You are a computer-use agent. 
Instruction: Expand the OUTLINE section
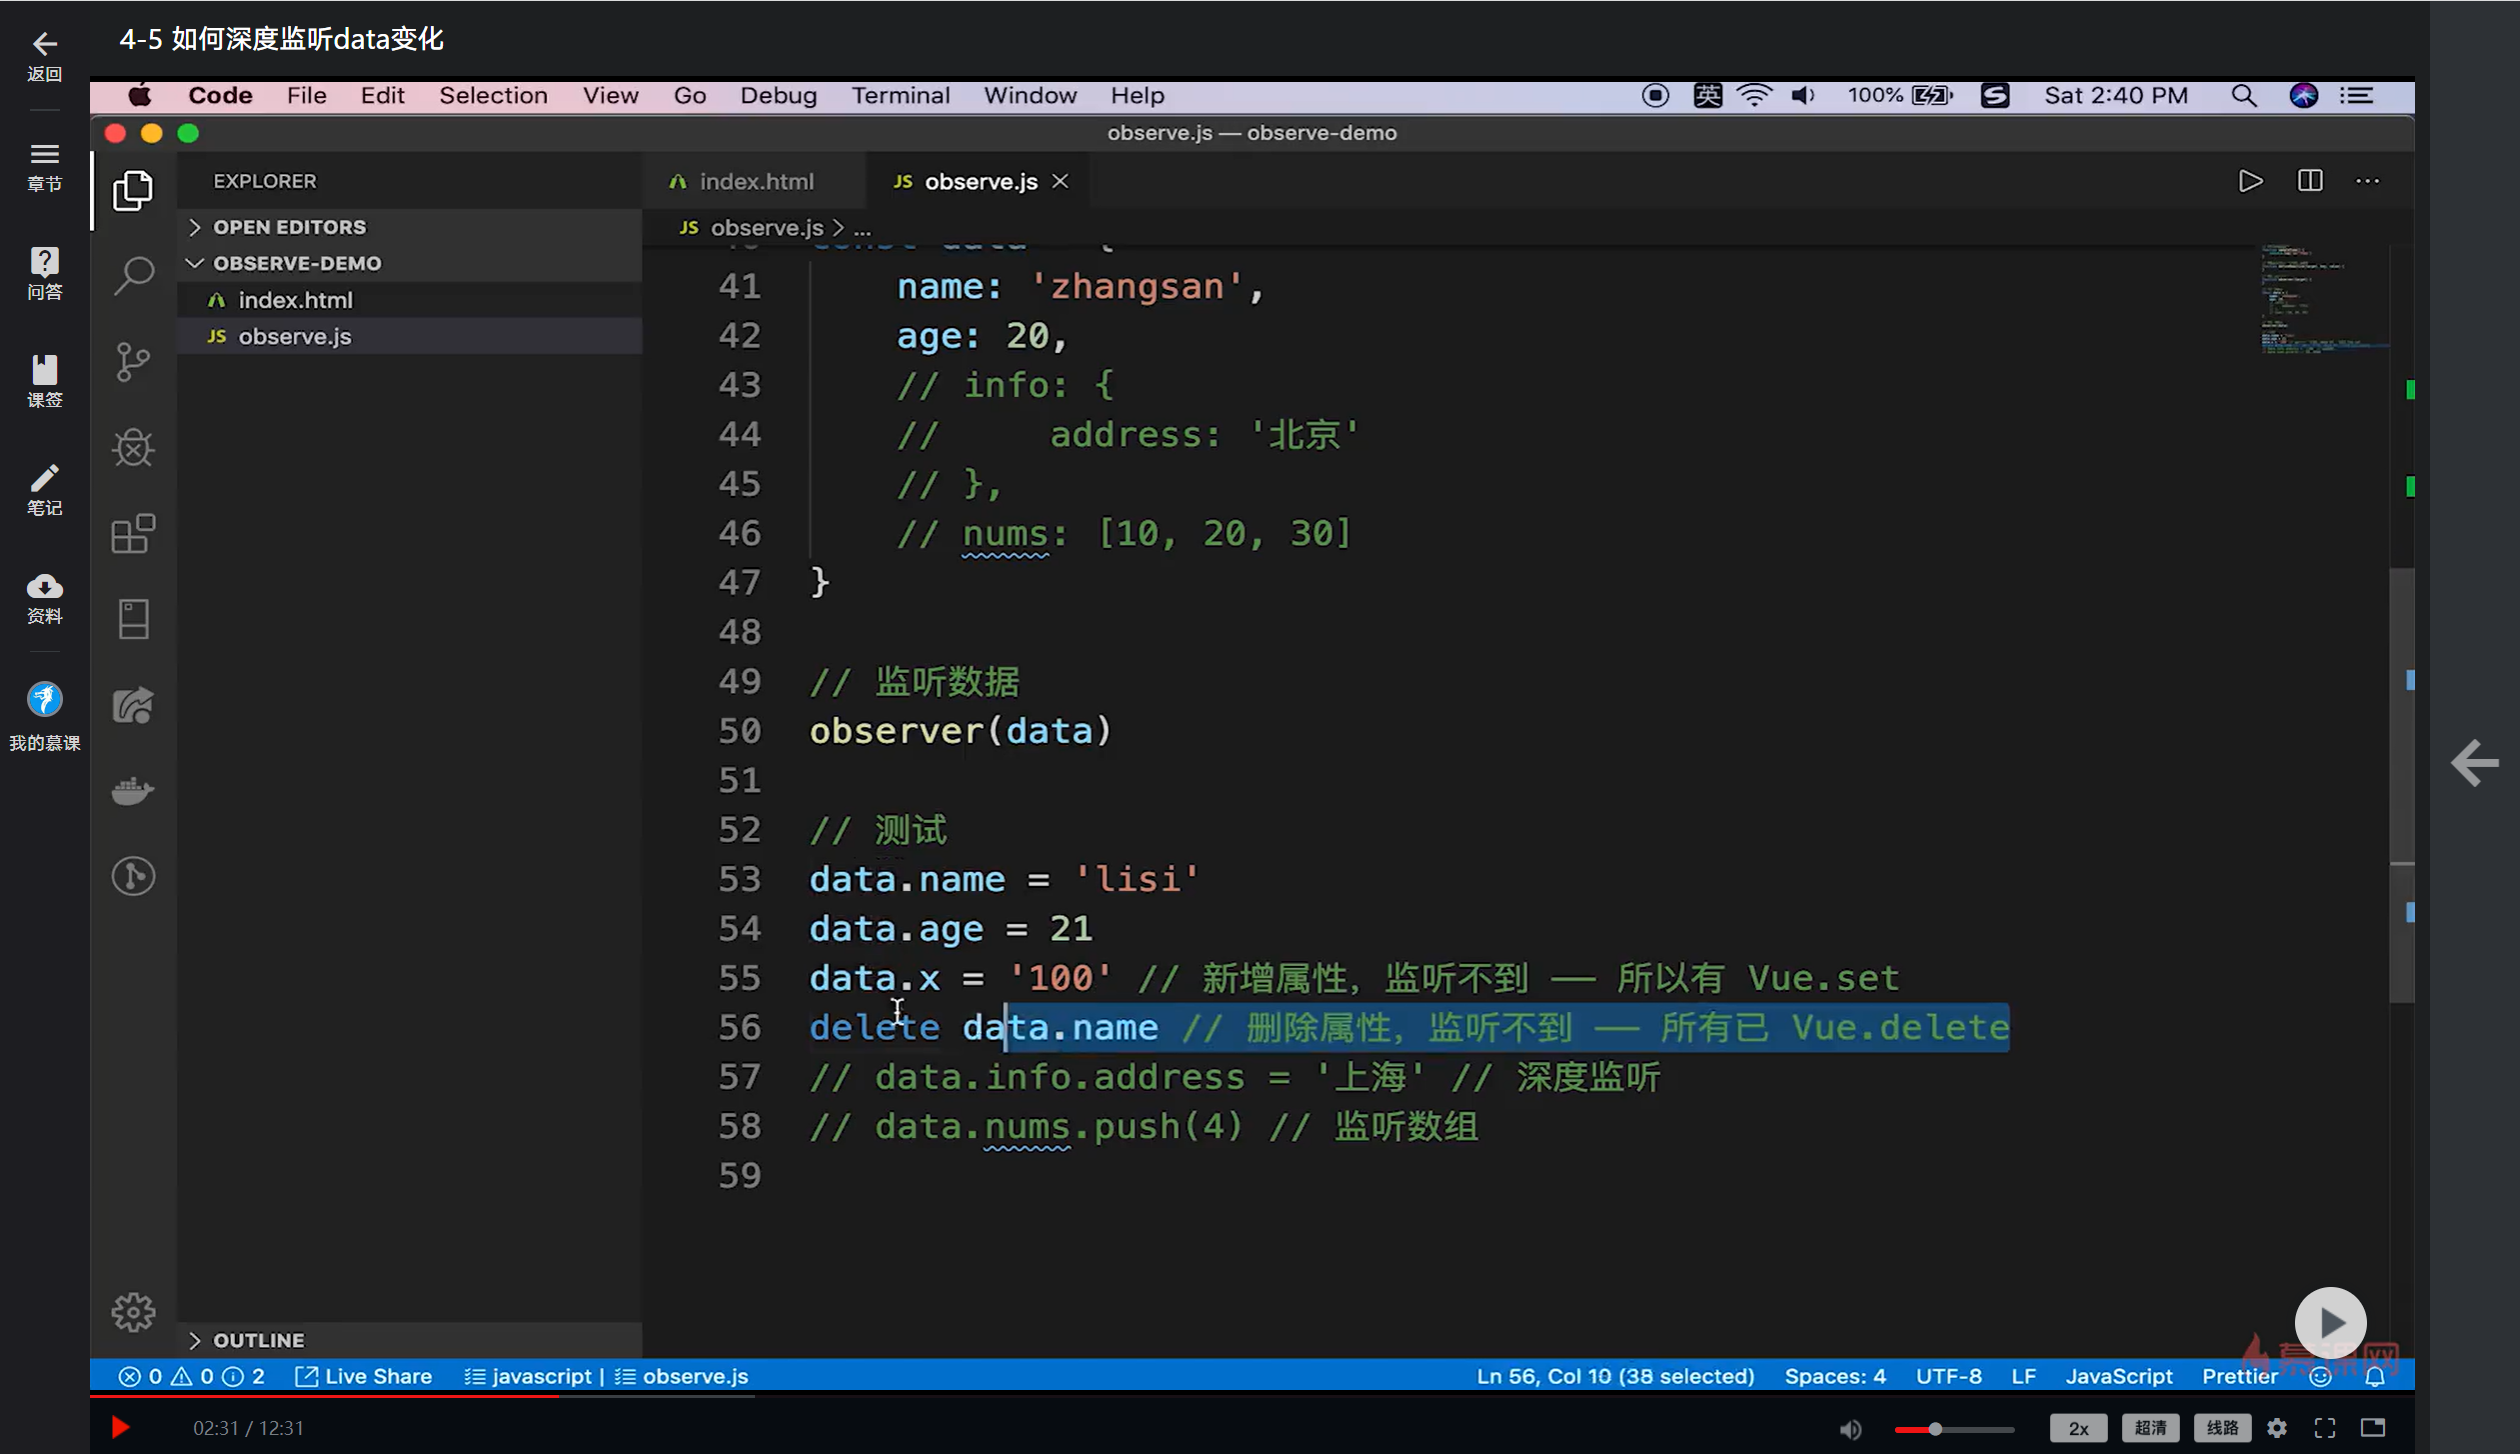[x=258, y=1340]
